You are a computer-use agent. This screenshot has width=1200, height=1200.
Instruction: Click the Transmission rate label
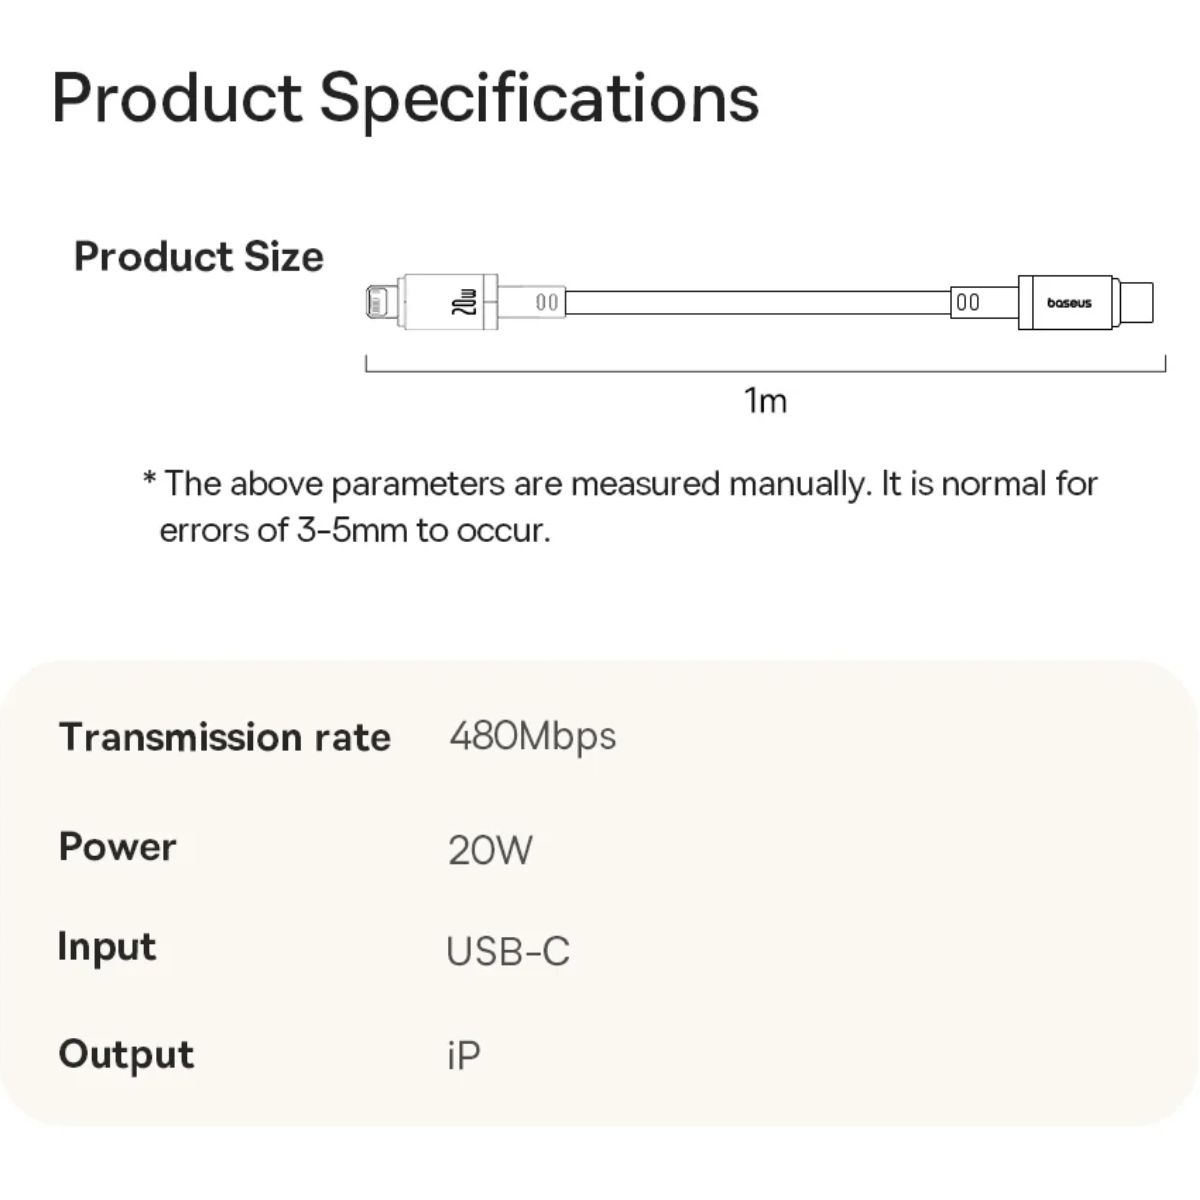point(225,738)
